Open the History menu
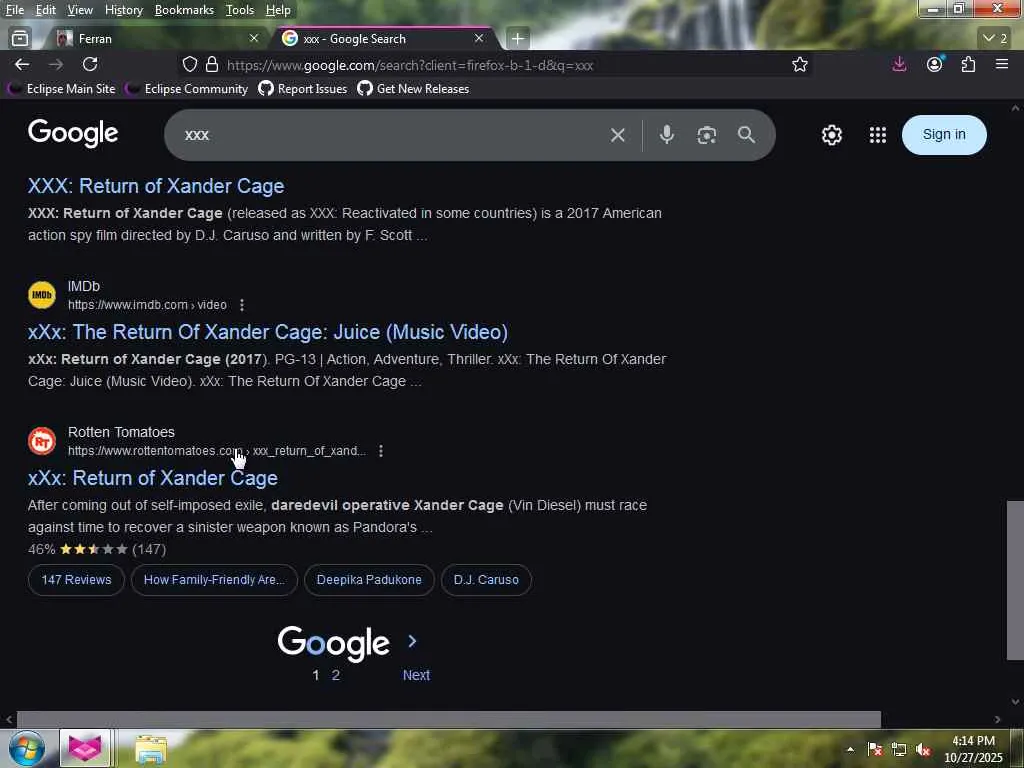 coord(123,10)
